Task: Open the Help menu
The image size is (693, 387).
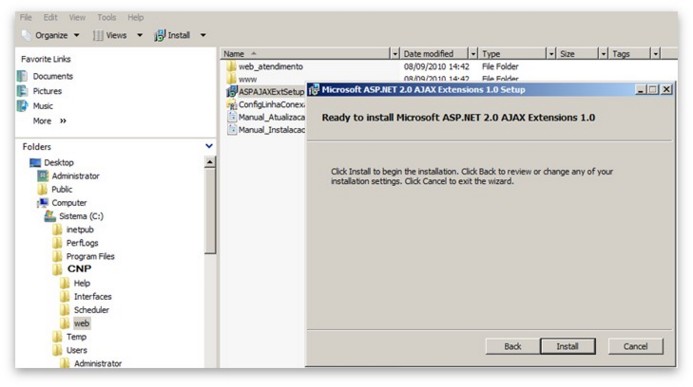Action: pos(136,18)
